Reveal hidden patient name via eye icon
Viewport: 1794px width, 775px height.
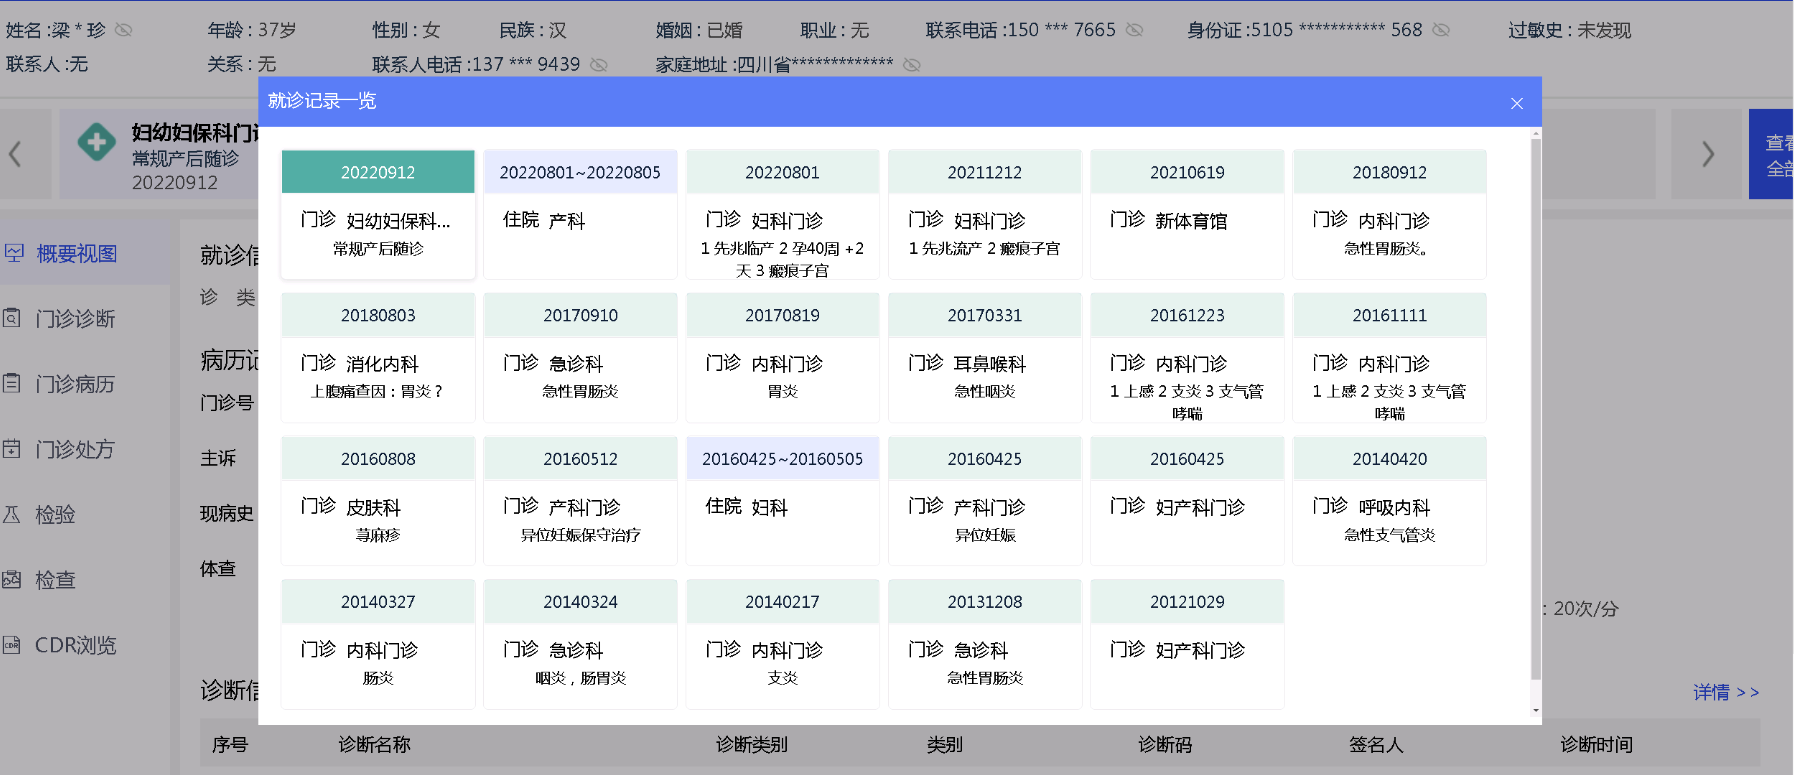click(x=124, y=30)
